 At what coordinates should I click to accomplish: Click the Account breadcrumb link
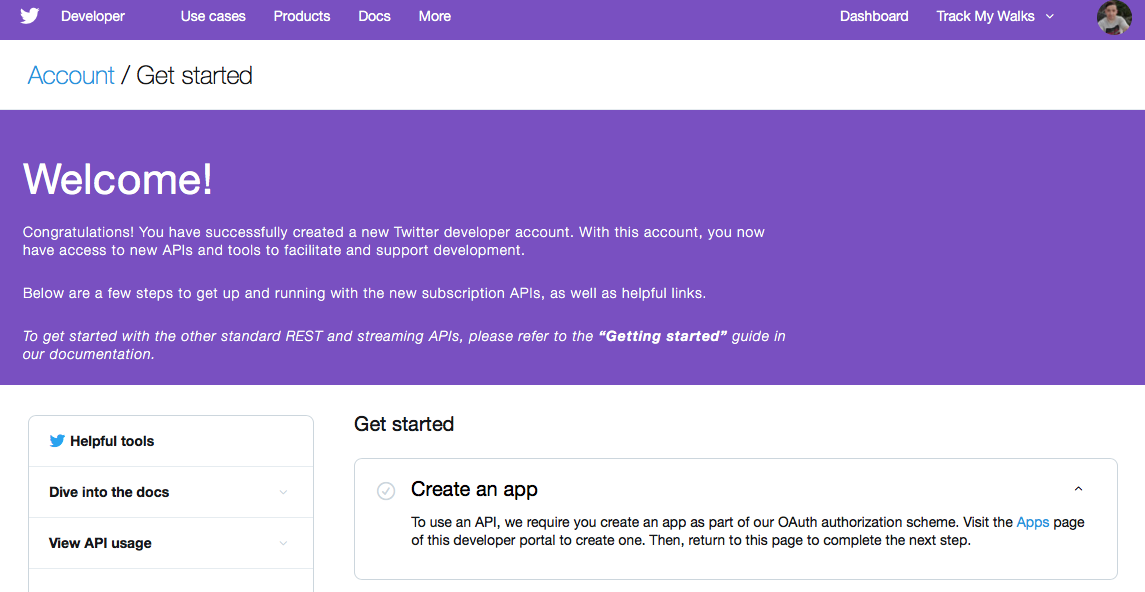pos(71,75)
